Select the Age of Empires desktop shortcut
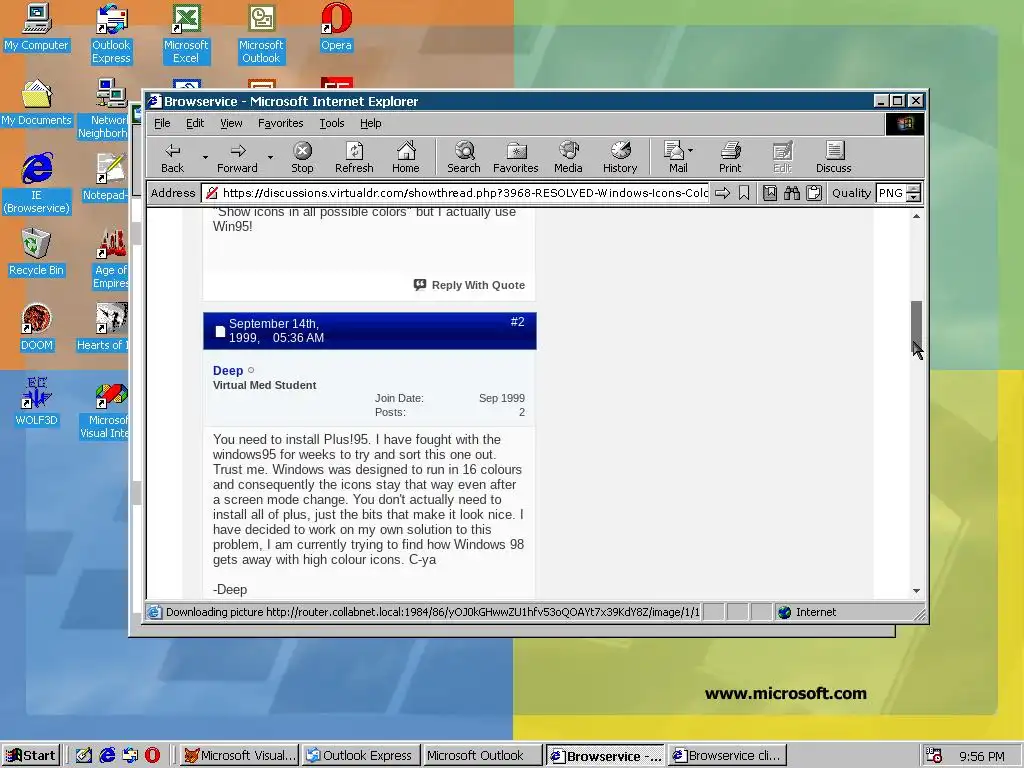 click(110, 259)
